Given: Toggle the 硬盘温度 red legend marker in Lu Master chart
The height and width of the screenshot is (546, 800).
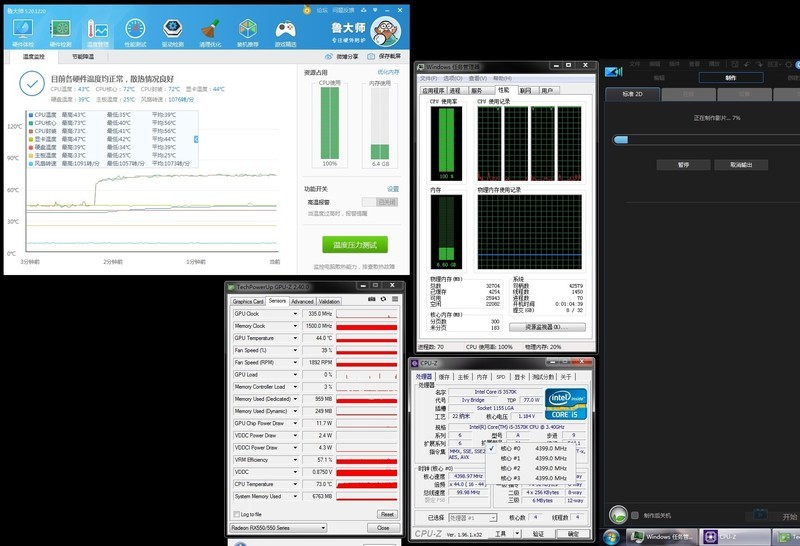Looking at the screenshot, I should [31, 147].
